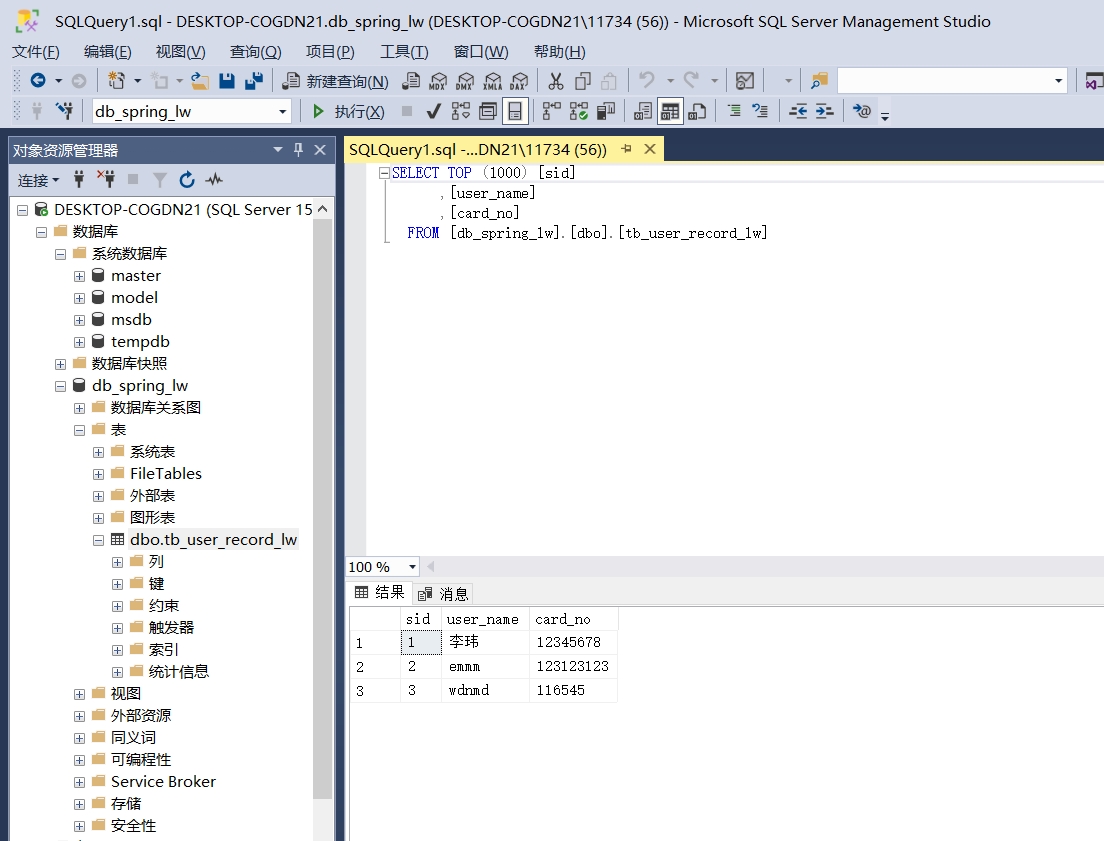Click the Specify Template Parameter Values icon
1104x841 pixels.
coord(862,111)
